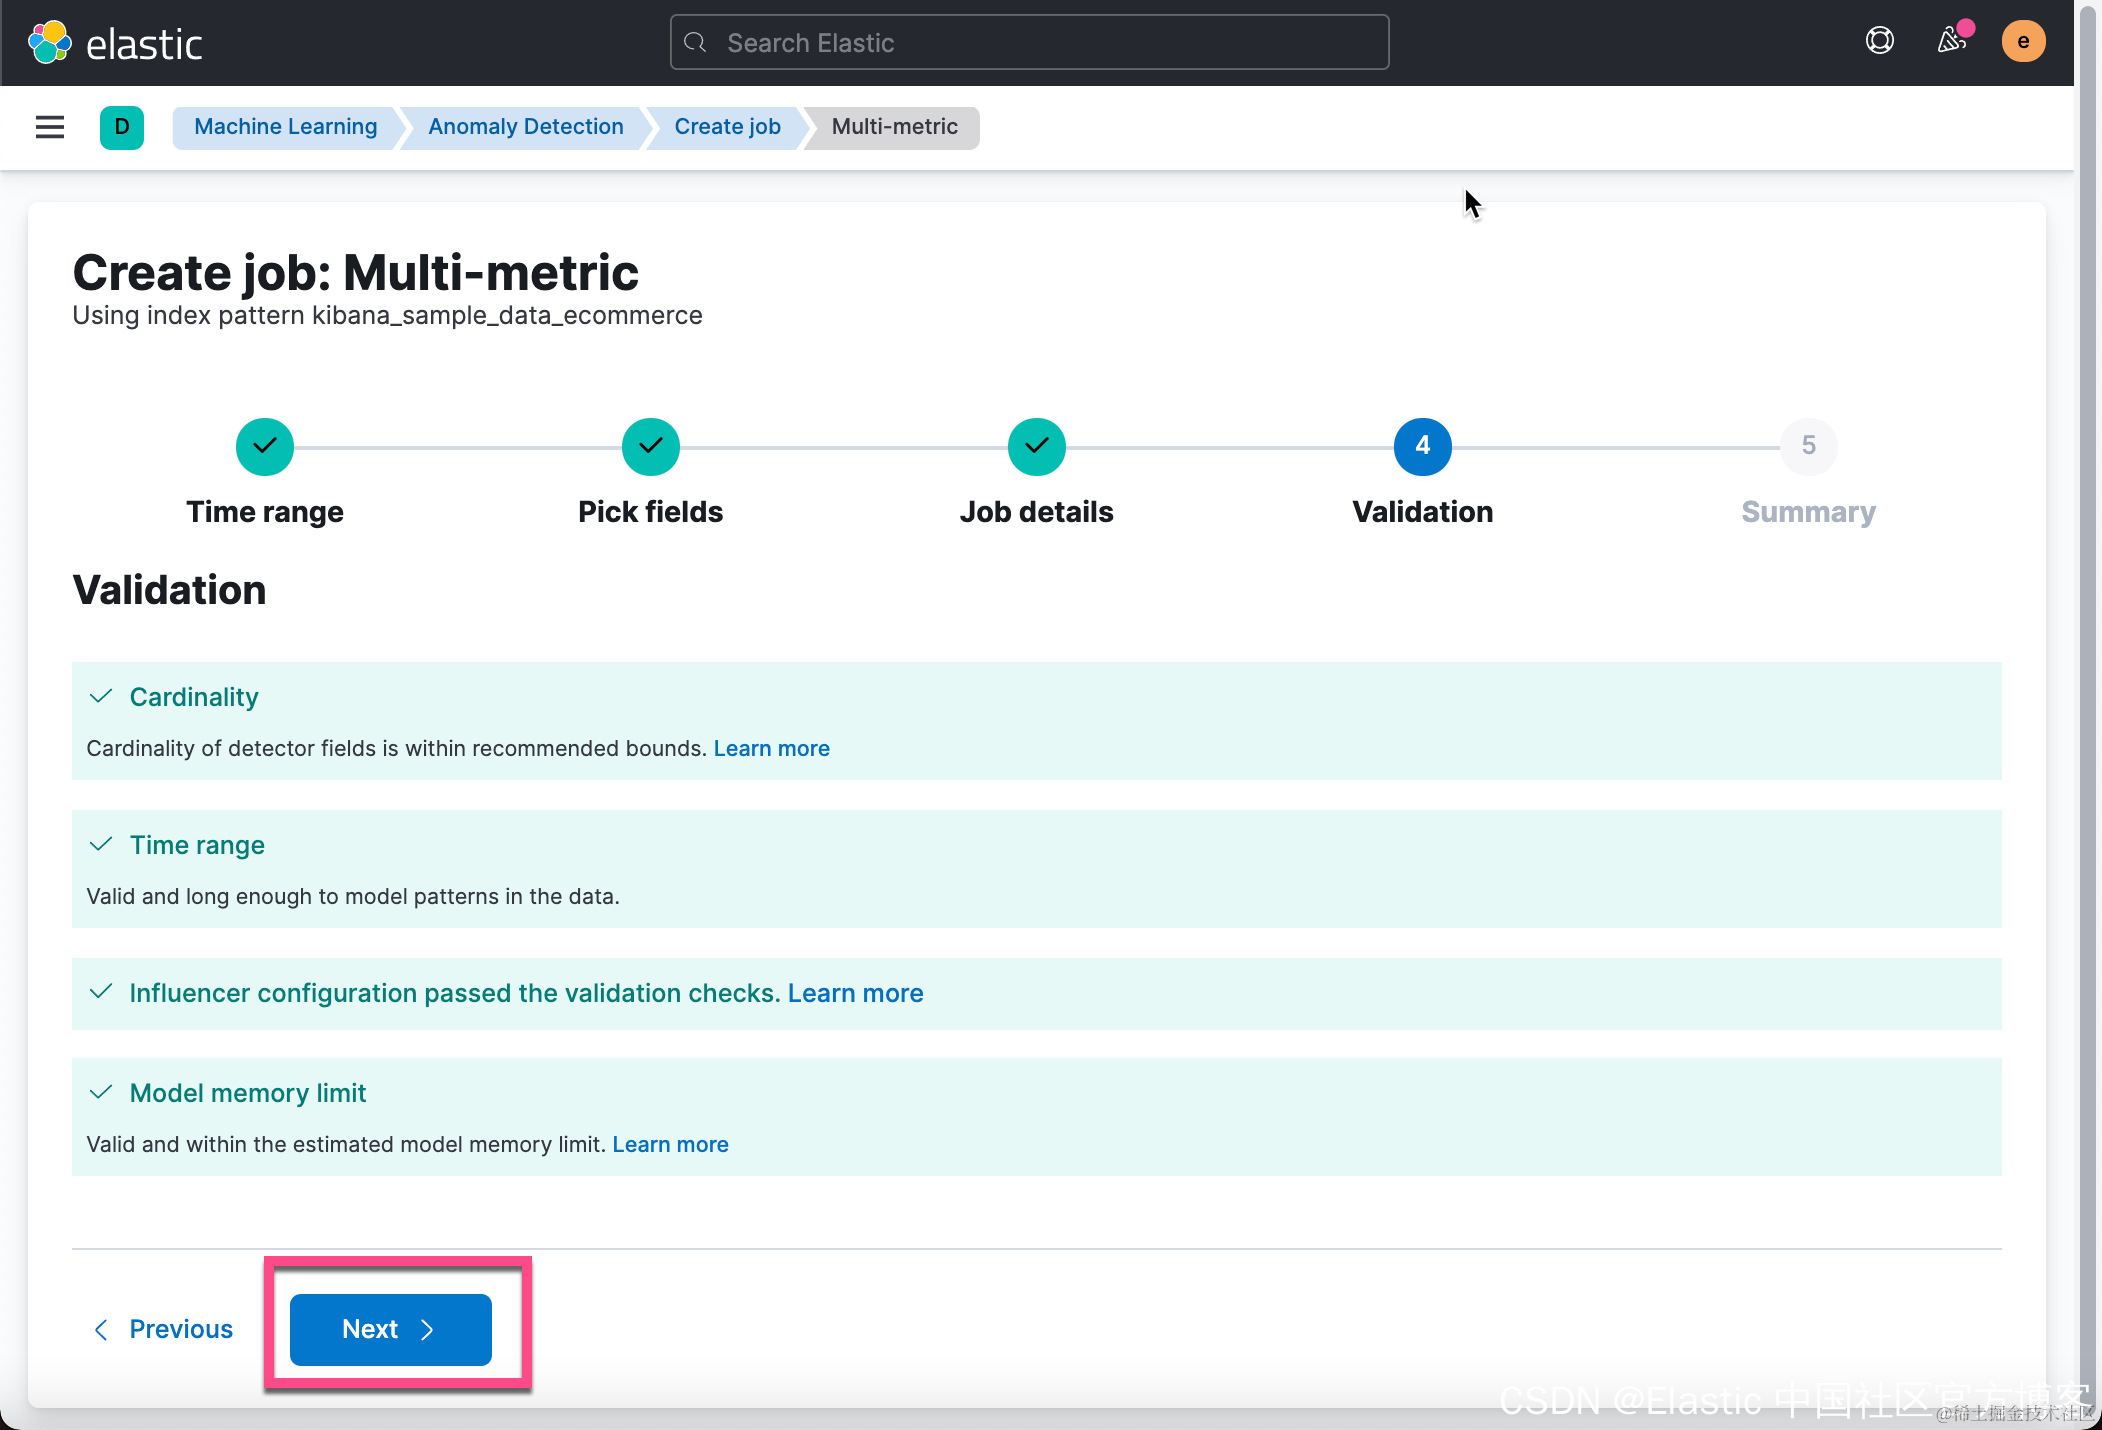This screenshot has width=2102, height=1430.
Task: Open the newsfeed celebration icon
Action: [x=1951, y=41]
